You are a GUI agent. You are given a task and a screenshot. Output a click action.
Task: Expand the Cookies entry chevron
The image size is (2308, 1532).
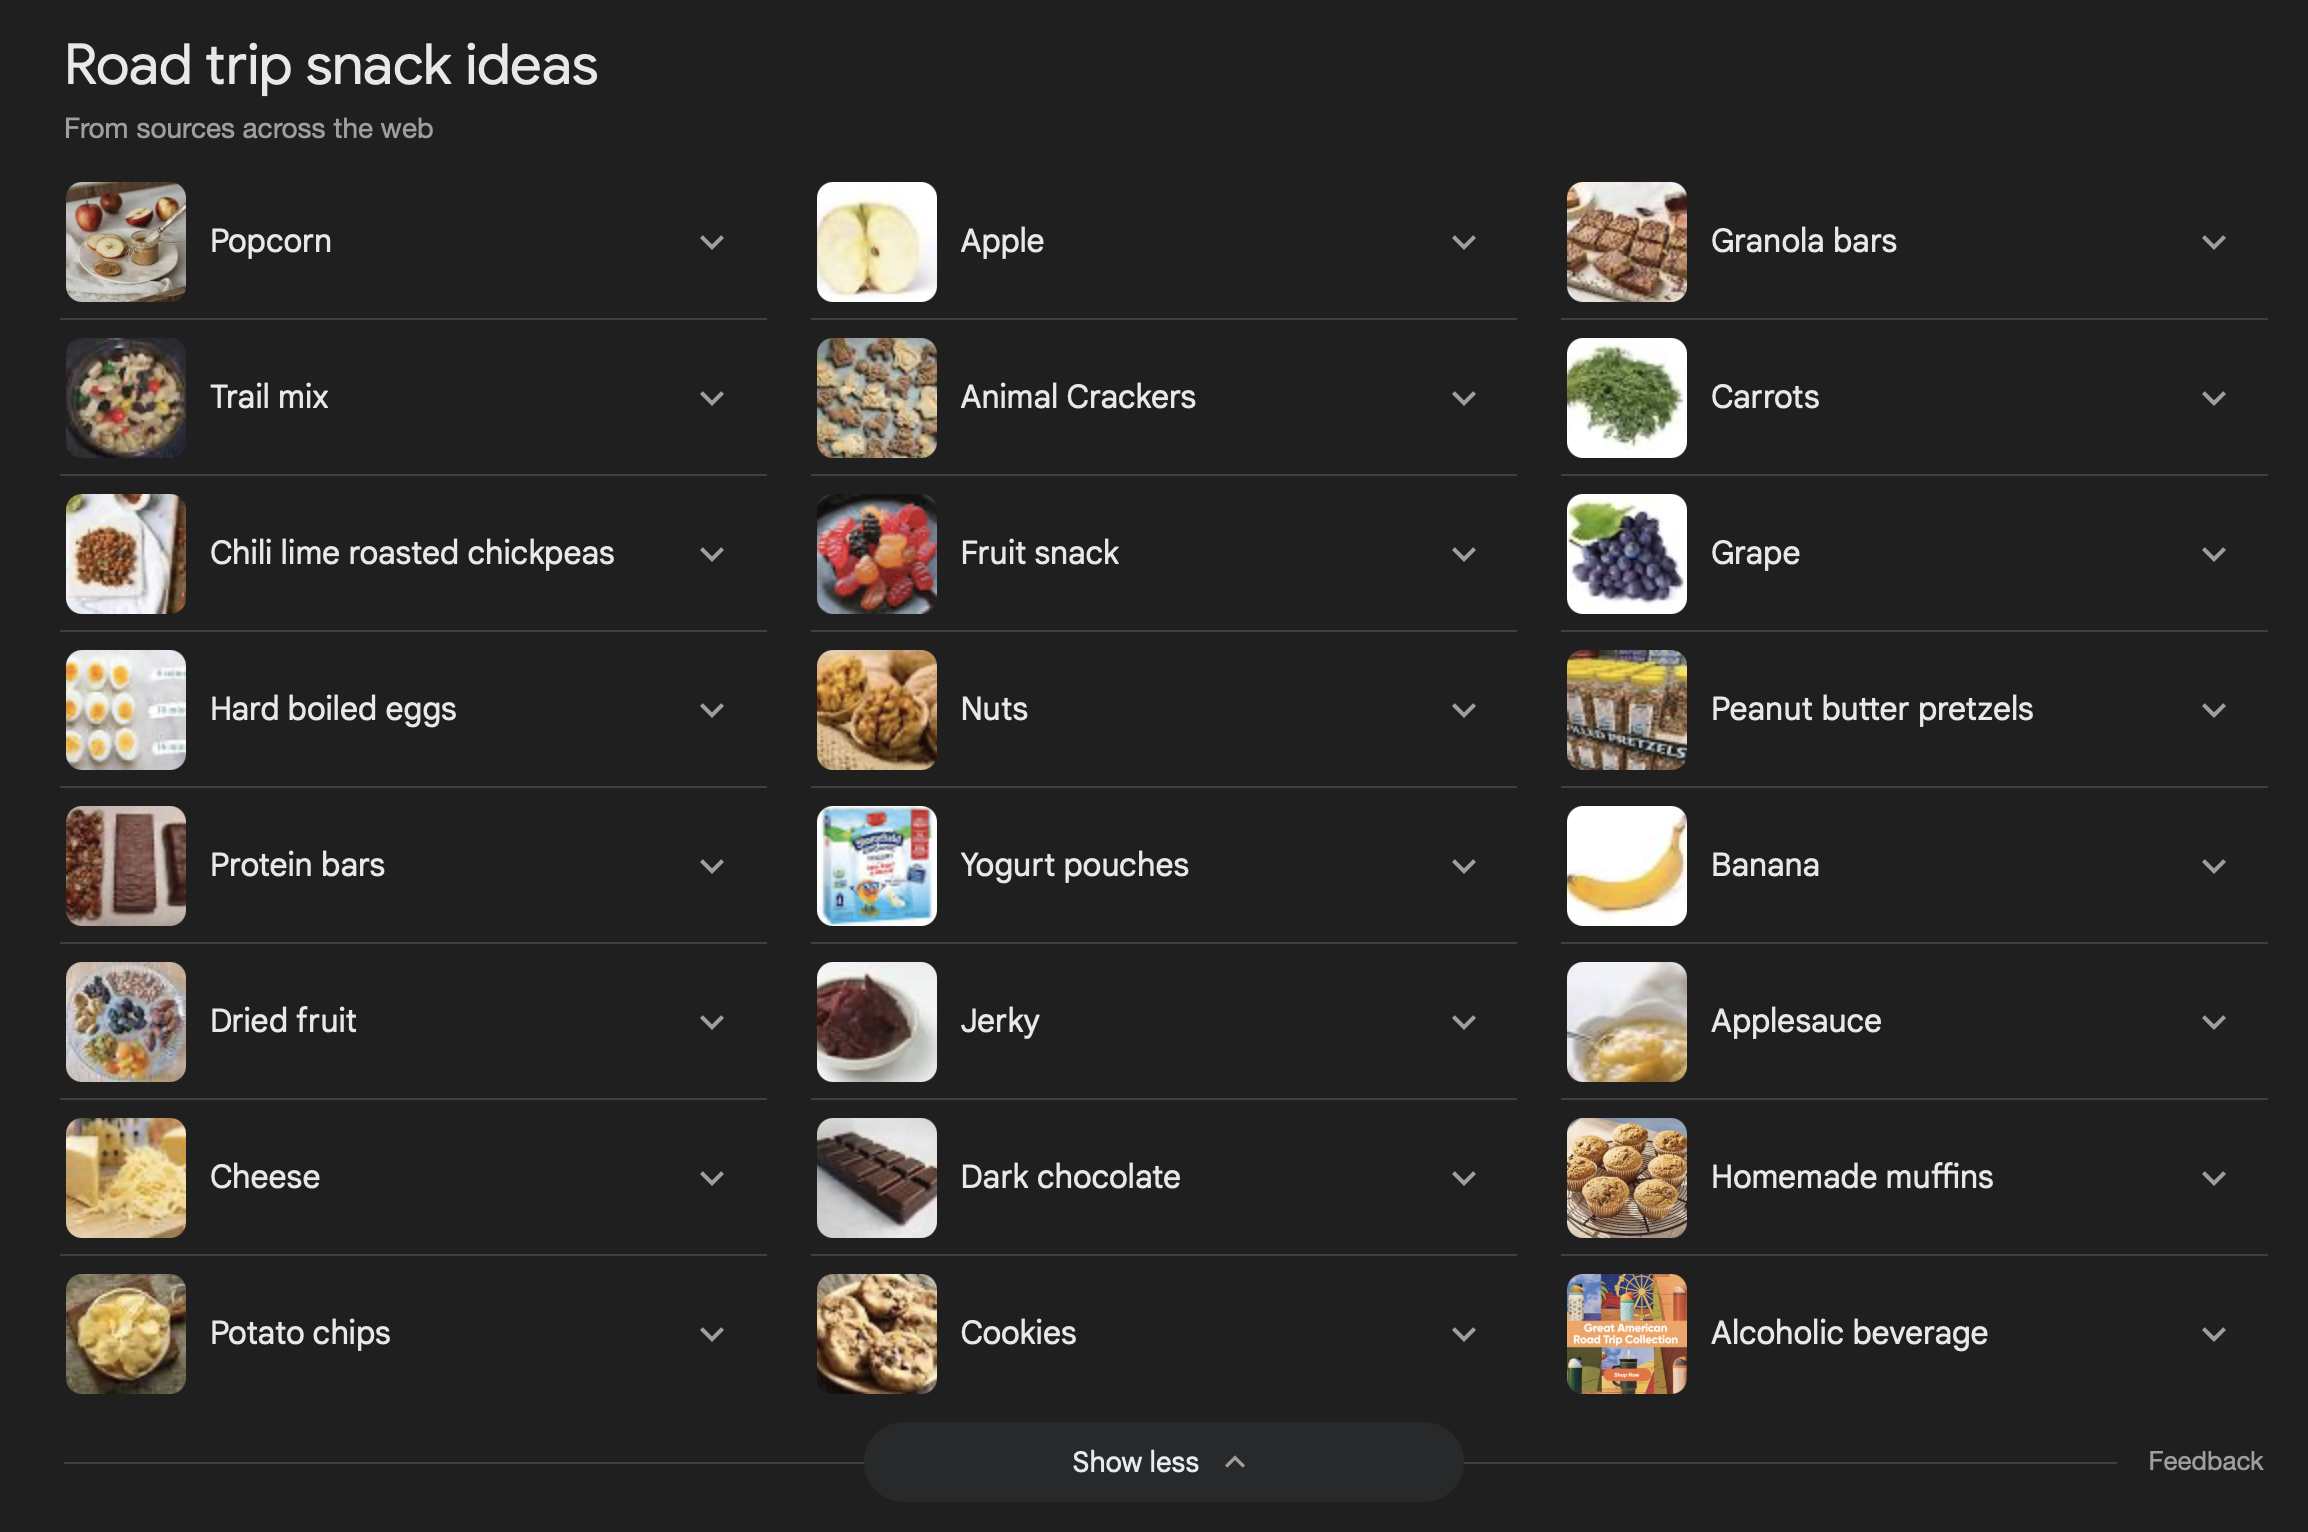click(1464, 1334)
